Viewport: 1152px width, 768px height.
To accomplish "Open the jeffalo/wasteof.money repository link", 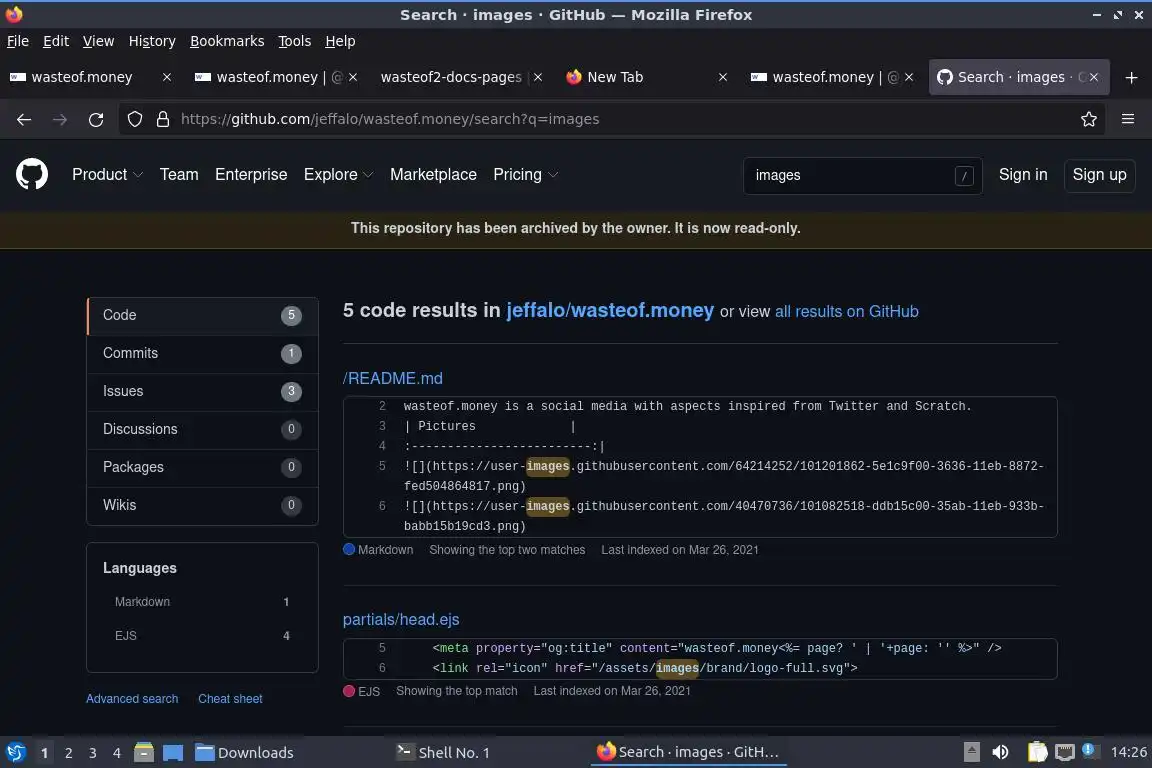I will tap(610, 311).
